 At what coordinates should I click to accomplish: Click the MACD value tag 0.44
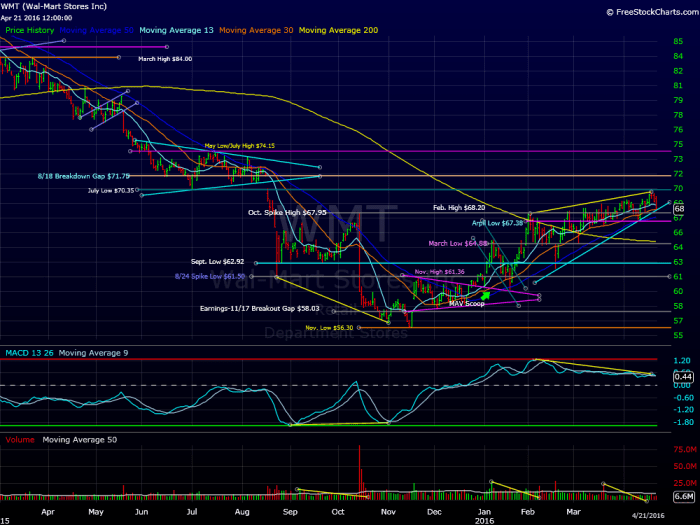683,377
